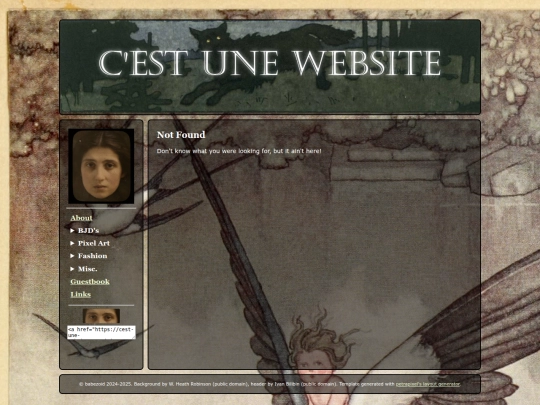The image size is (540, 405).
Task: Open petrapixel's layout generator link
Action: click(x=428, y=384)
